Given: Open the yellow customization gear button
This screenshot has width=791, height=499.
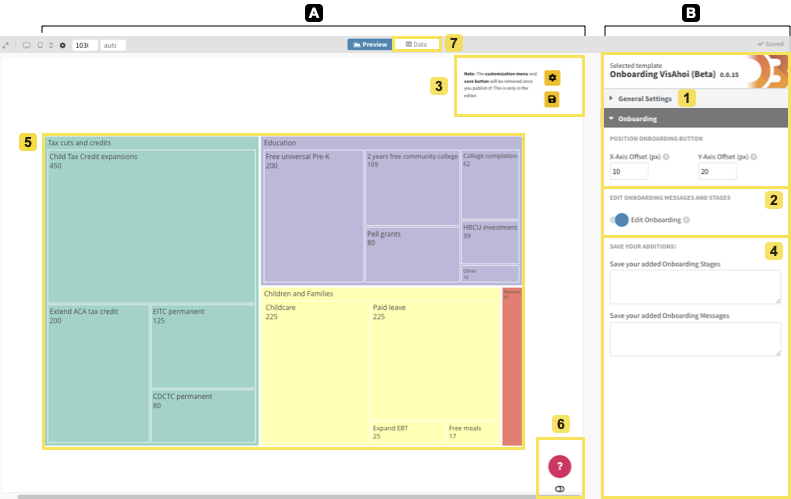Looking at the screenshot, I should point(552,78).
